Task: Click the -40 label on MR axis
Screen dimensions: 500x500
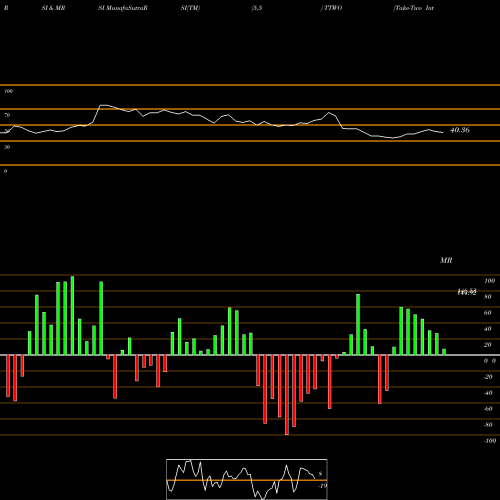Action: click(x=488, y=393)
